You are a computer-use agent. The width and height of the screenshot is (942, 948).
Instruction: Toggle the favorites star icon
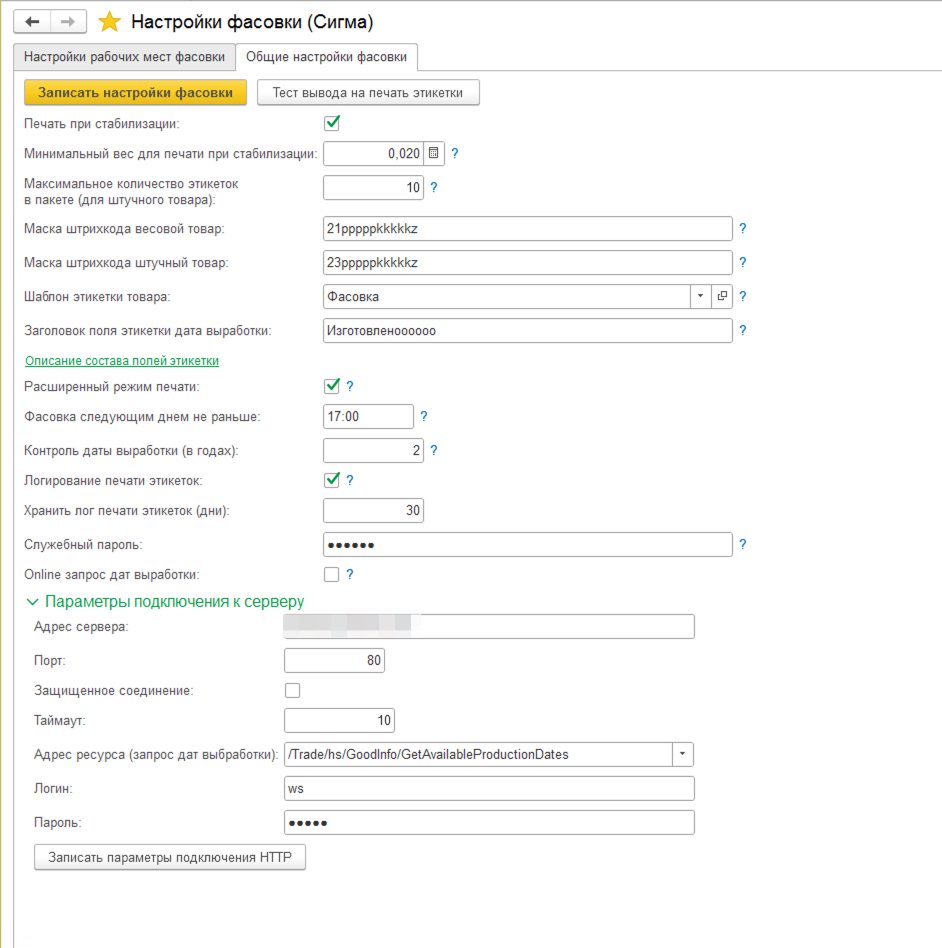tap(110, 22)
